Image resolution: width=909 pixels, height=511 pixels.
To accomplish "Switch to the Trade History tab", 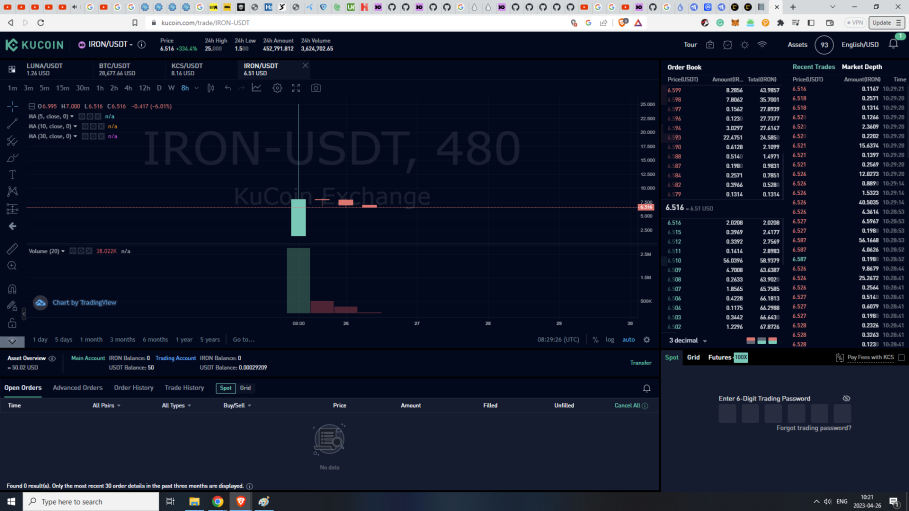I will pyautogui.click(x=184, y=388).
